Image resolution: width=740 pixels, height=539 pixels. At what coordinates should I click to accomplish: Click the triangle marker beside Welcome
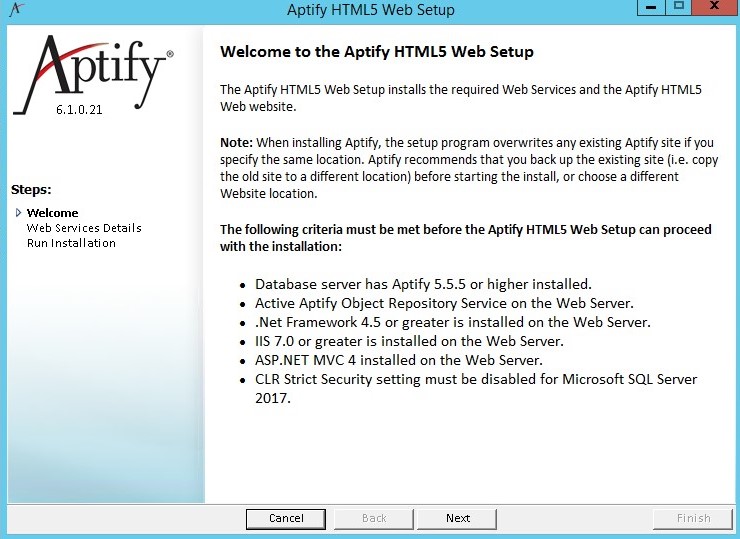point(18,212)
